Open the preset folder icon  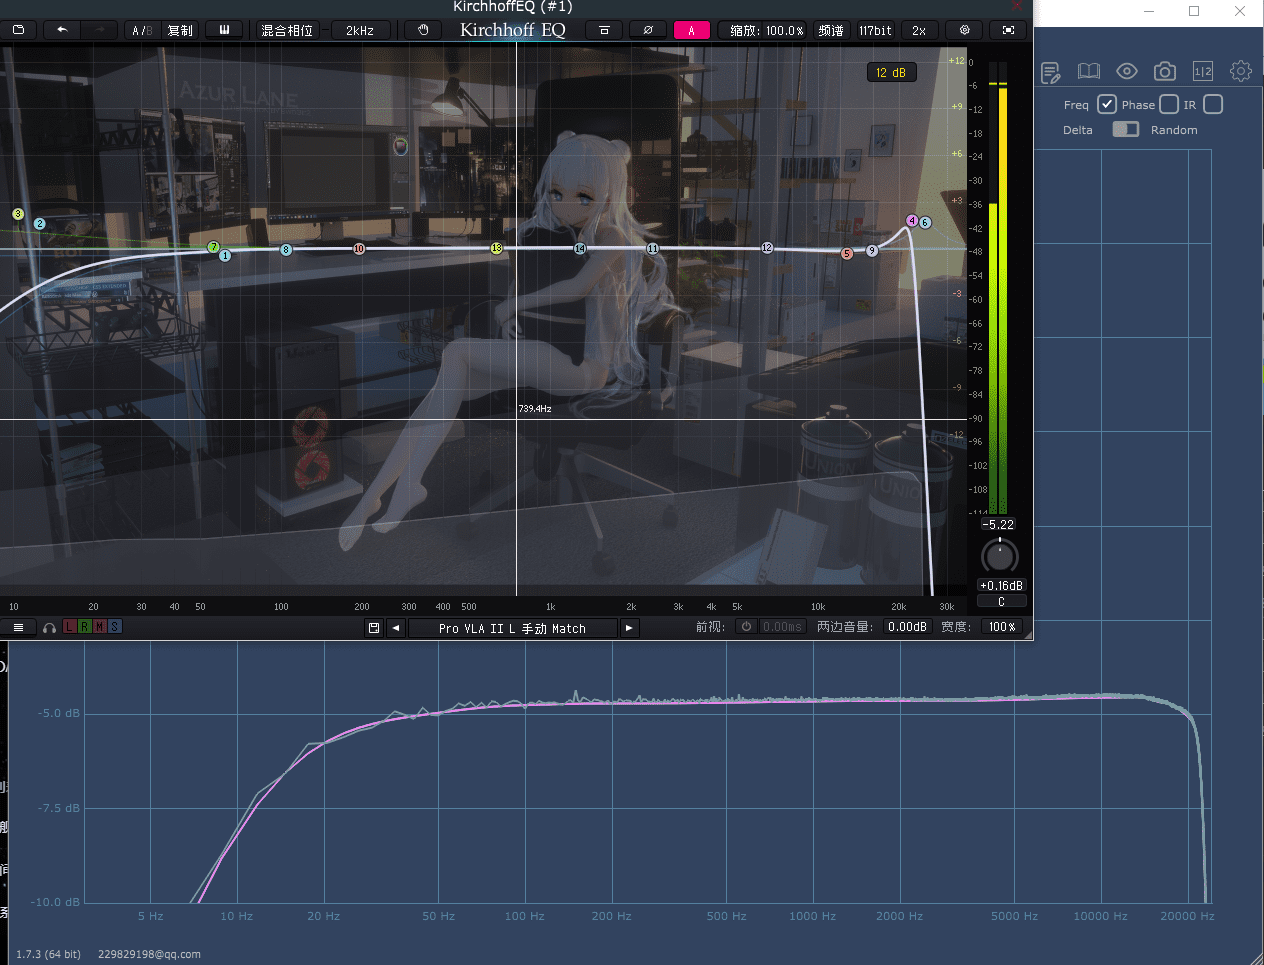18,30
